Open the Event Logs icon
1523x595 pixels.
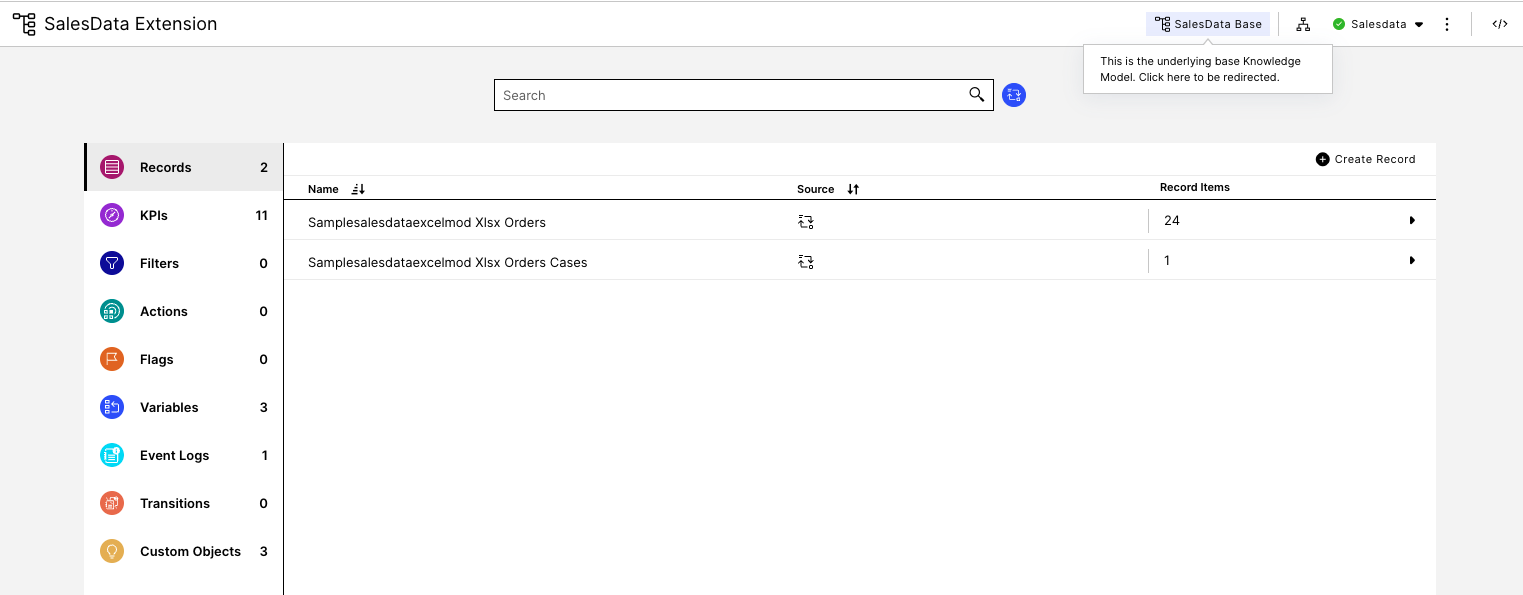(x=112, y=455)
